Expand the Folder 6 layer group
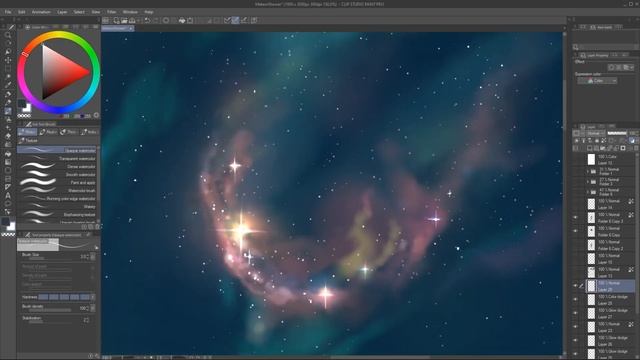Image resolution: width=640 pixels, height=360 pixels. (588, 192)
